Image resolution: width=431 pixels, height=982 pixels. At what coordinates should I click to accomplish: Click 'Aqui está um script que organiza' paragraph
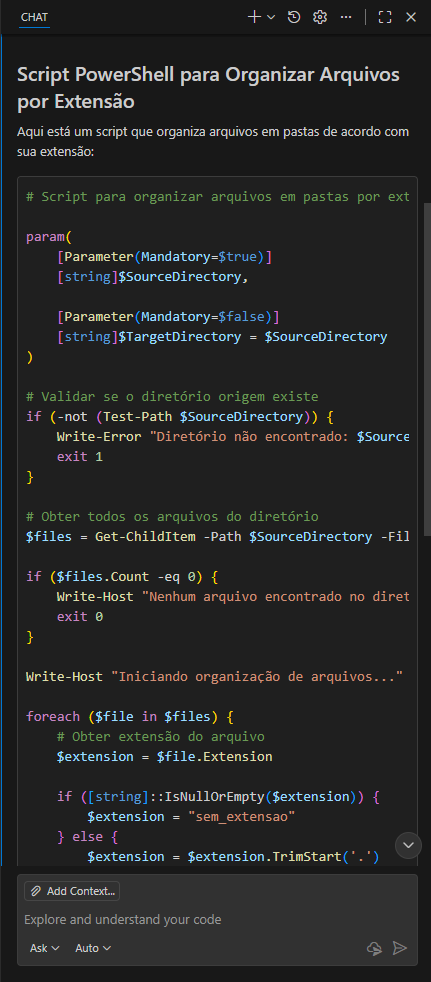[213, 142]
